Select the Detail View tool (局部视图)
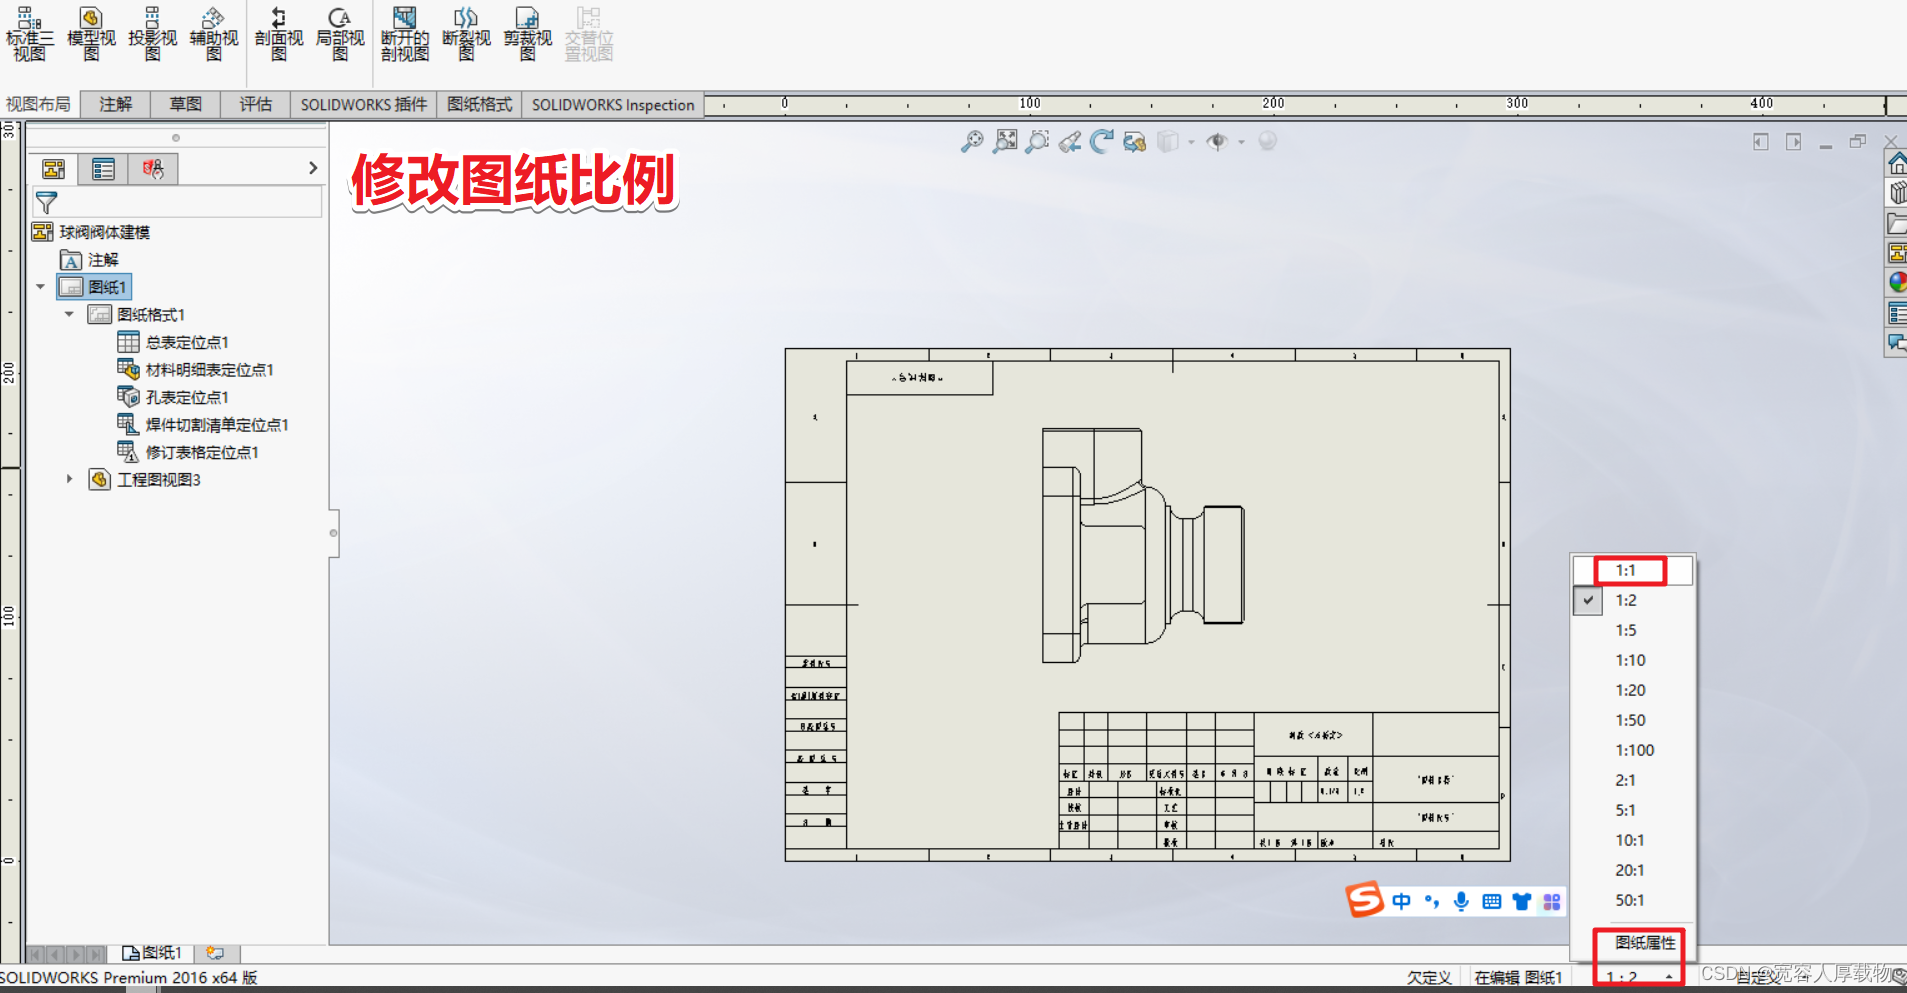The width and height of the screenshot is (1907, 993). coord(340,33)
